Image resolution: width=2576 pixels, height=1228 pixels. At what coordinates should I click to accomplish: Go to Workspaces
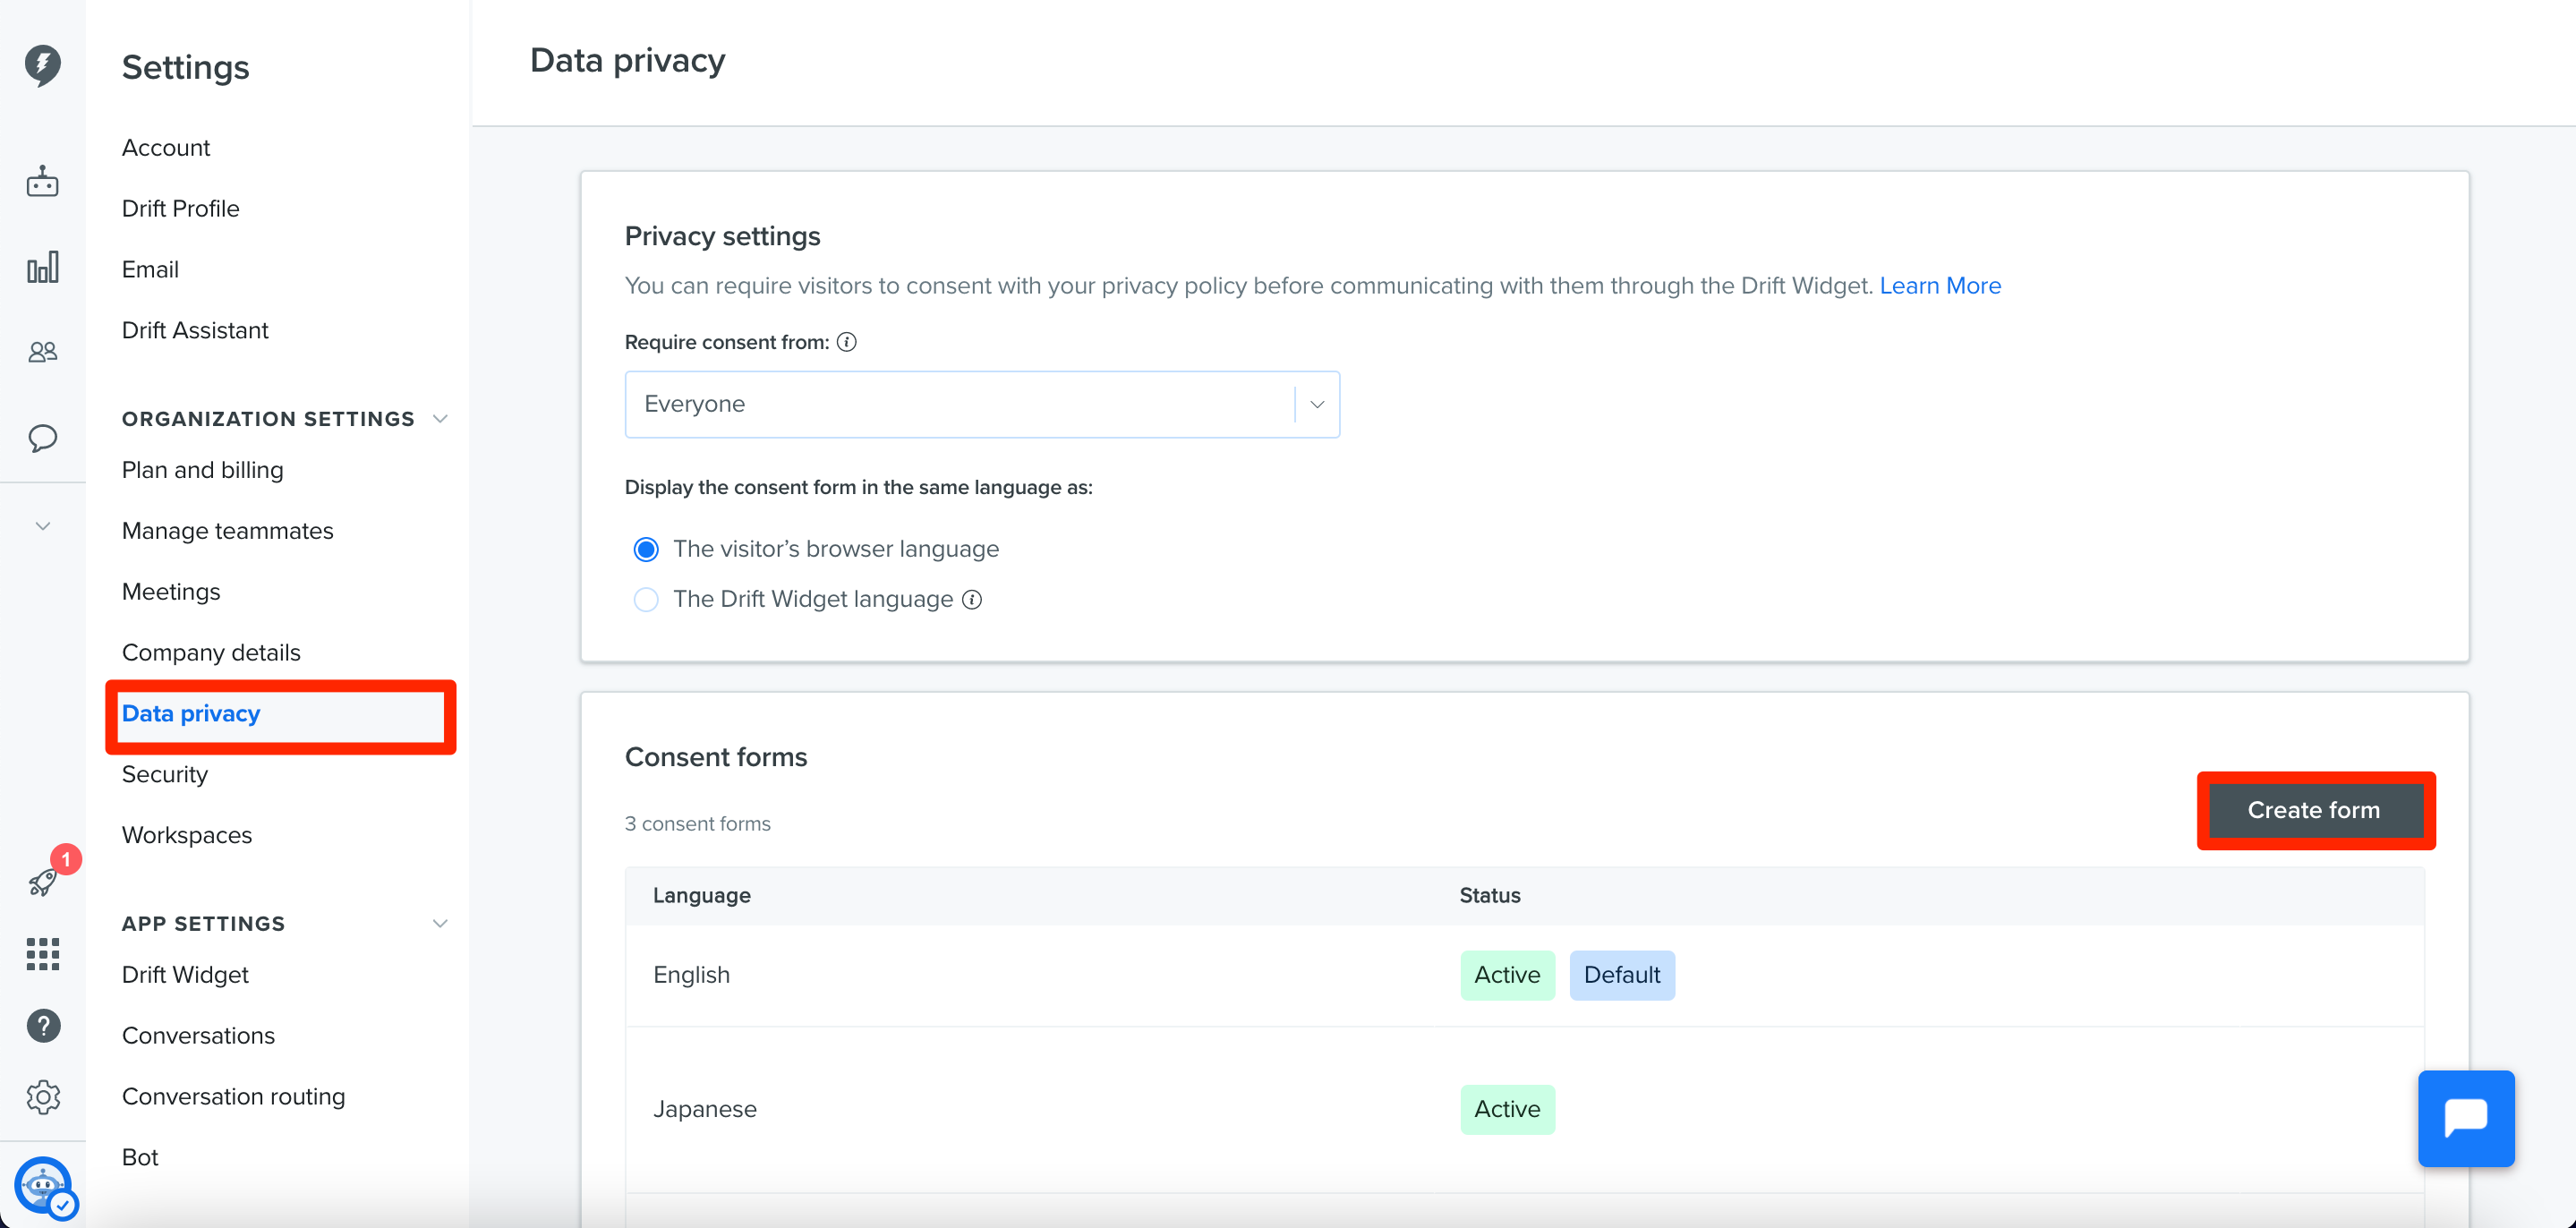(x=187, y=835)
